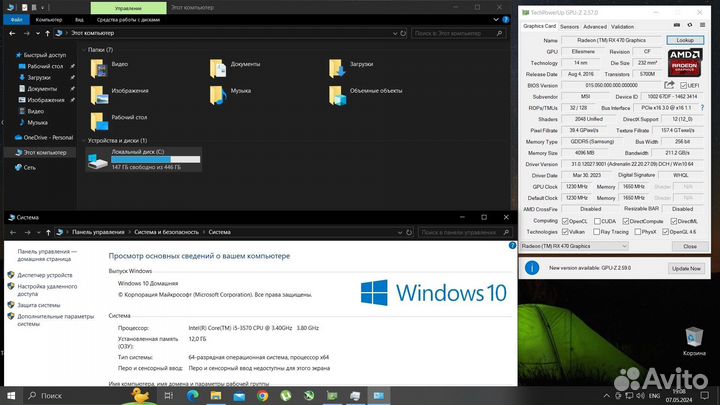This screenshot has height=405, width=720.
Task: Click Explorer up-arrow navigation button
Action: pyautogui.click(x=47, y=33)
